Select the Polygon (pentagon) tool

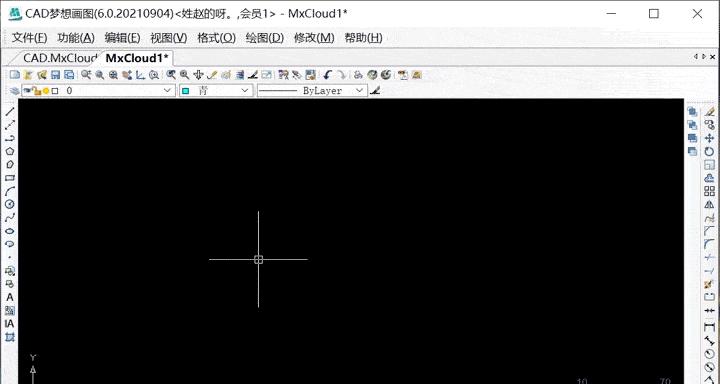[x=10, y=151]
